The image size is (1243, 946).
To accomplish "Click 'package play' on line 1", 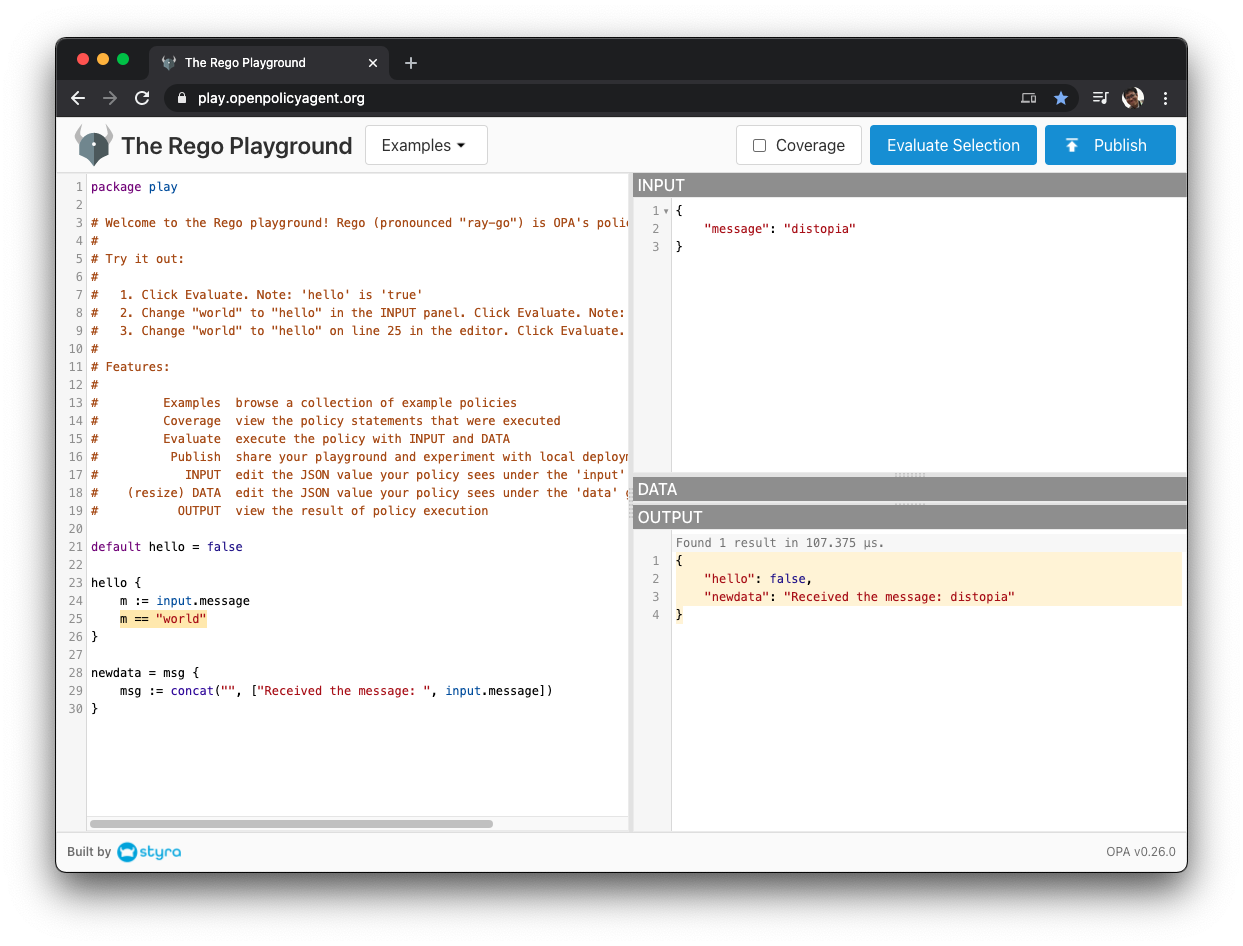I will [x=134, y=187].
